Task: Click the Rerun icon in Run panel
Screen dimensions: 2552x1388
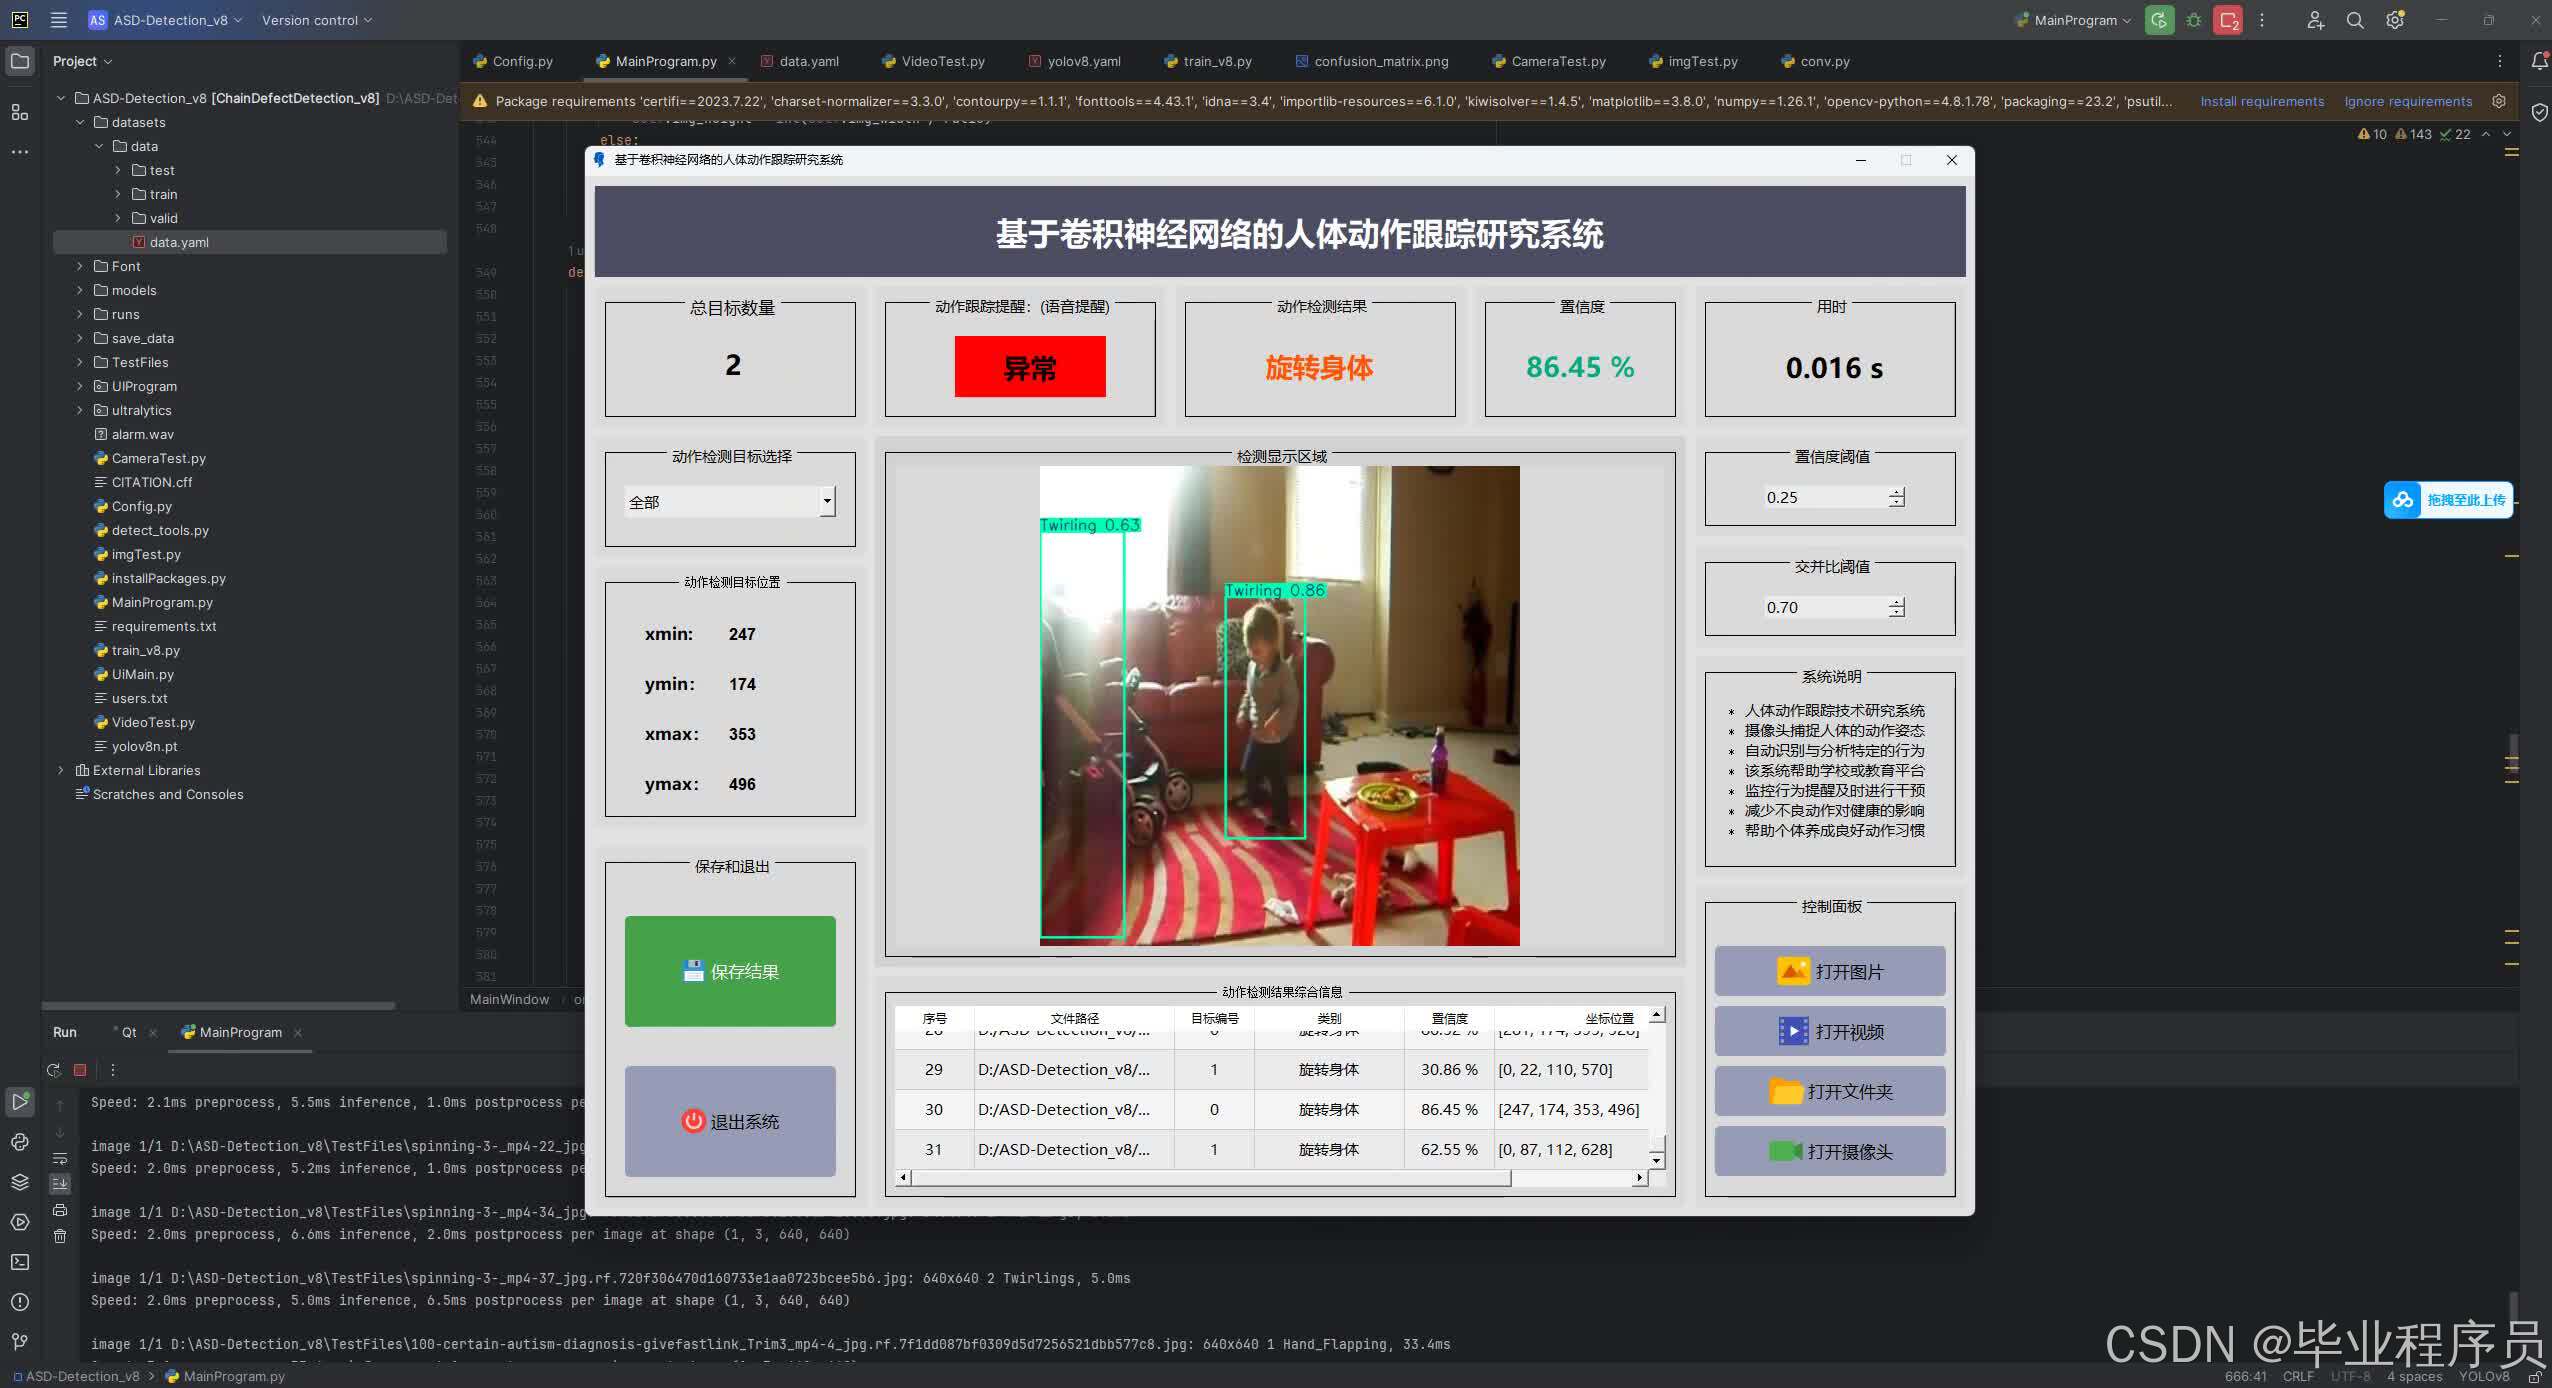Action: coord(54,1070)
